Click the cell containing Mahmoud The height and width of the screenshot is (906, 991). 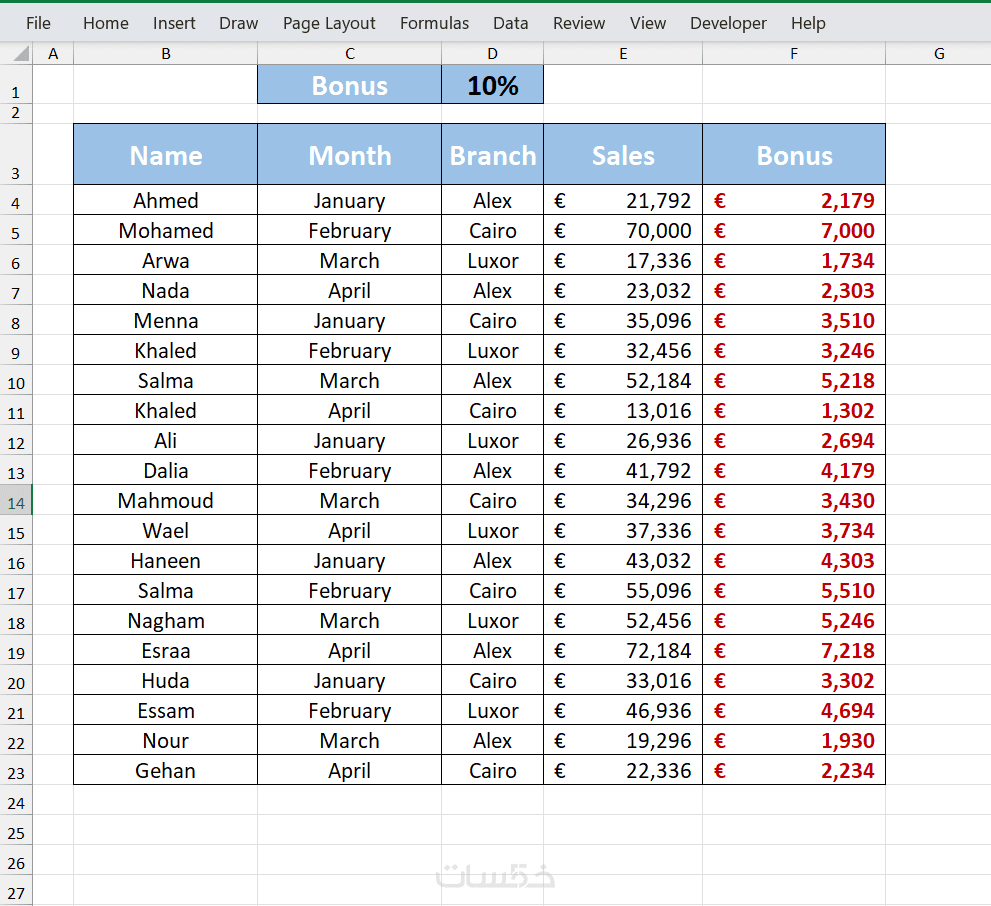coord(166,501)
